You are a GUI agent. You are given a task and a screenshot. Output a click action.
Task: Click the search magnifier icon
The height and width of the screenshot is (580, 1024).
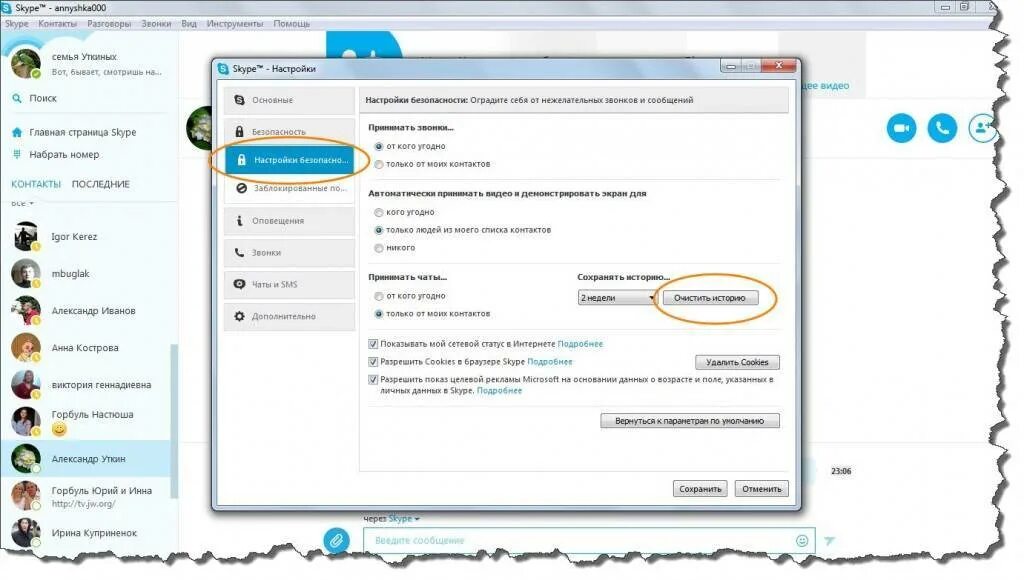pyautogui.click(x=17, y=98)
